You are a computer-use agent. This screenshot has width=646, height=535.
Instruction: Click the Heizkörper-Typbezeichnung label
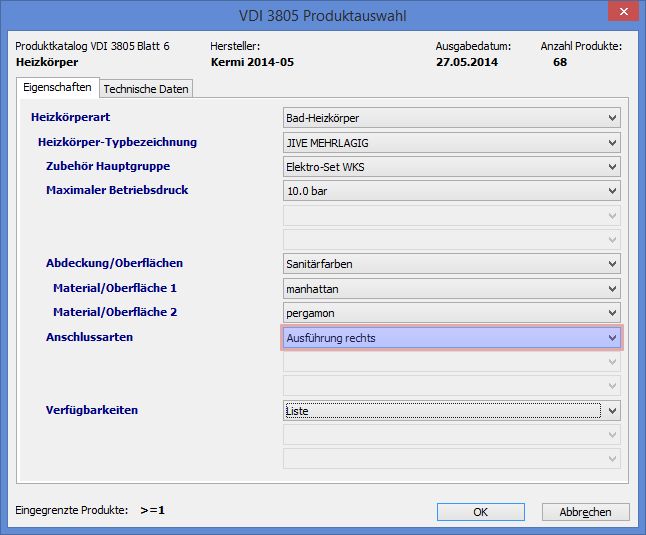pyautogui.click(x=117, y=142)
